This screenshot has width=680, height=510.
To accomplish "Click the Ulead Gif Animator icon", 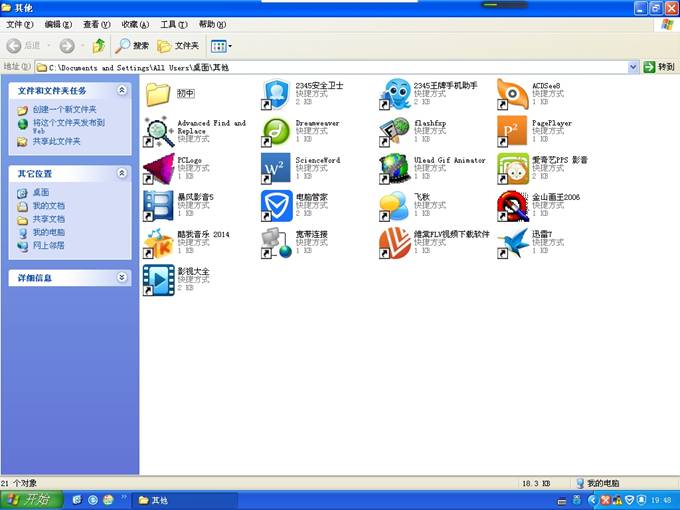I will [394, 168].
